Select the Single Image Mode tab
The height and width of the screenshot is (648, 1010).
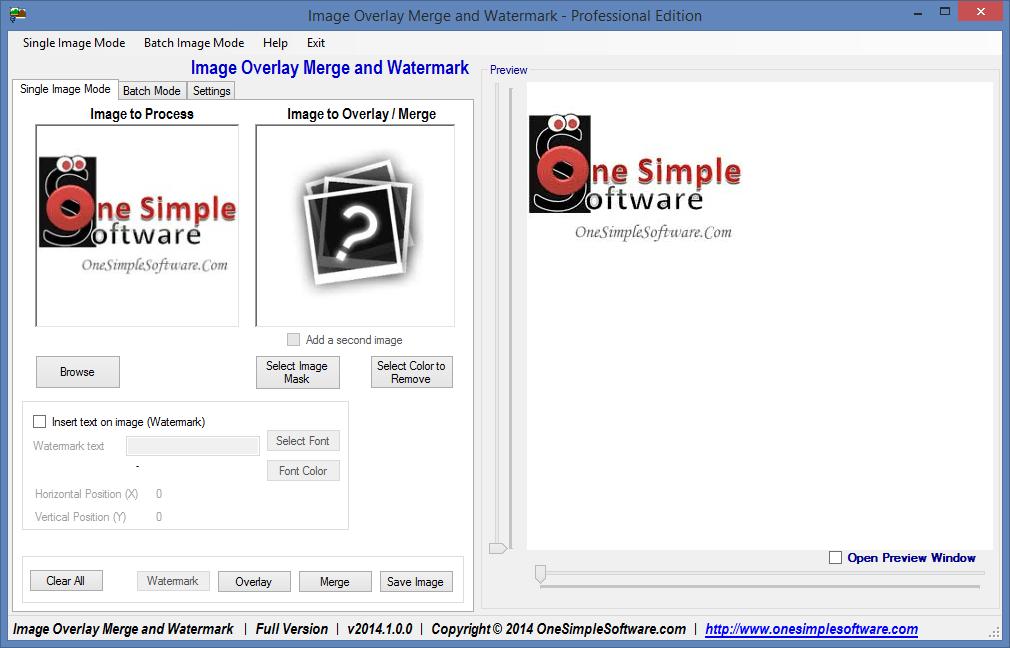coord(65,89)
